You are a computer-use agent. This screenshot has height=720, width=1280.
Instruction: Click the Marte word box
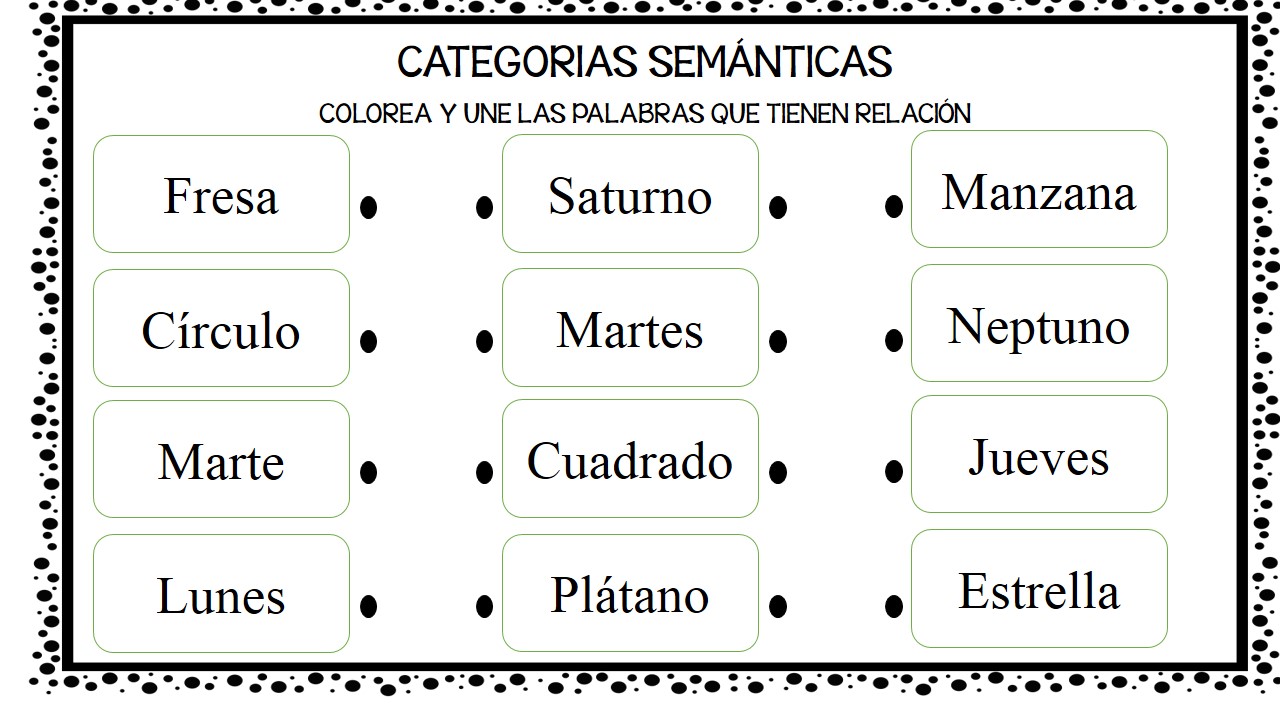click(x=221, y=459)
